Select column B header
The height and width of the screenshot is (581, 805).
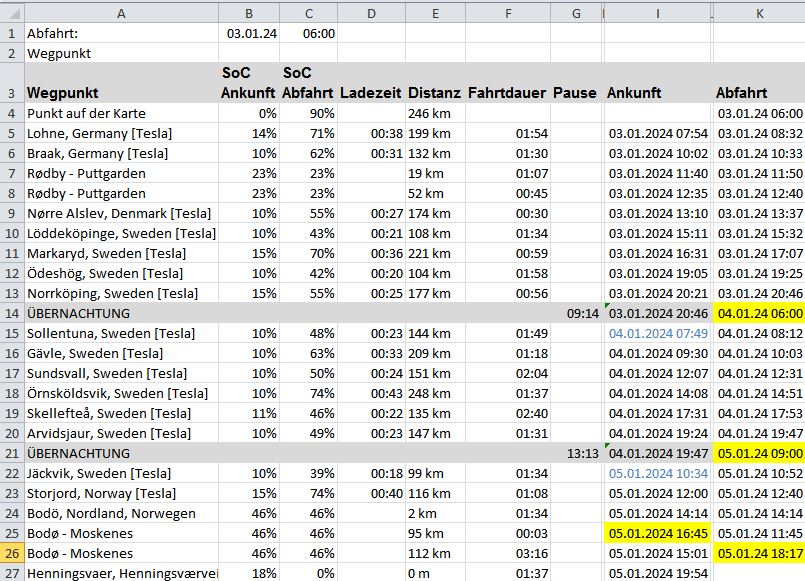pyautogui.click(x=249, y=13)
